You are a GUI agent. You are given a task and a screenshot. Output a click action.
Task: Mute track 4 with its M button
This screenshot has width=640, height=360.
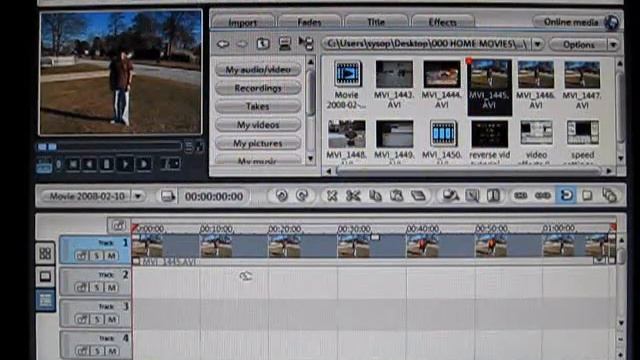click(x=112, y=351)
